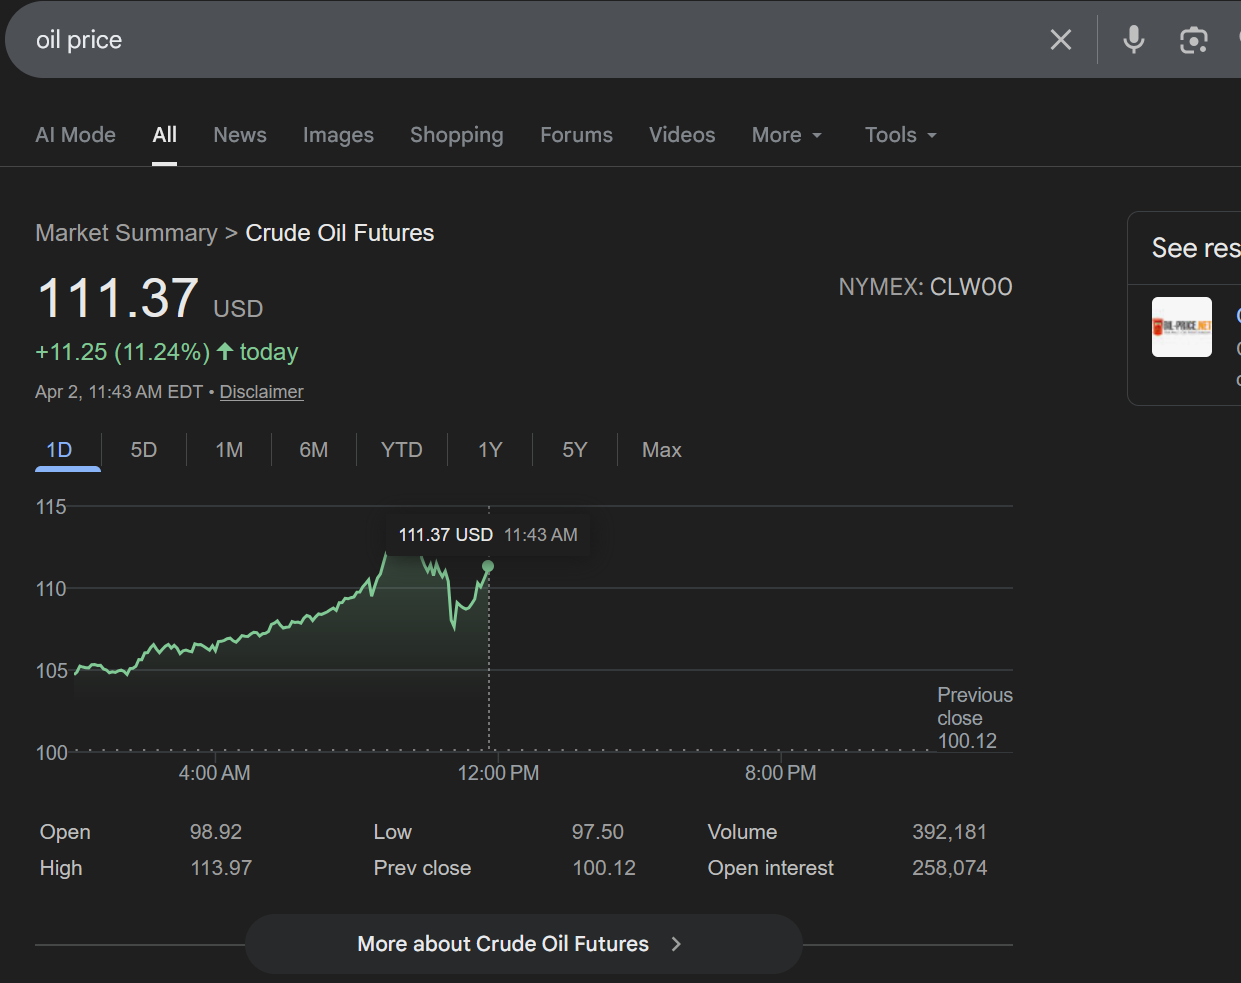Expand the Tools dropdown
The height and width of the screenshot is (983, 1241).
[x=901, y=135]
